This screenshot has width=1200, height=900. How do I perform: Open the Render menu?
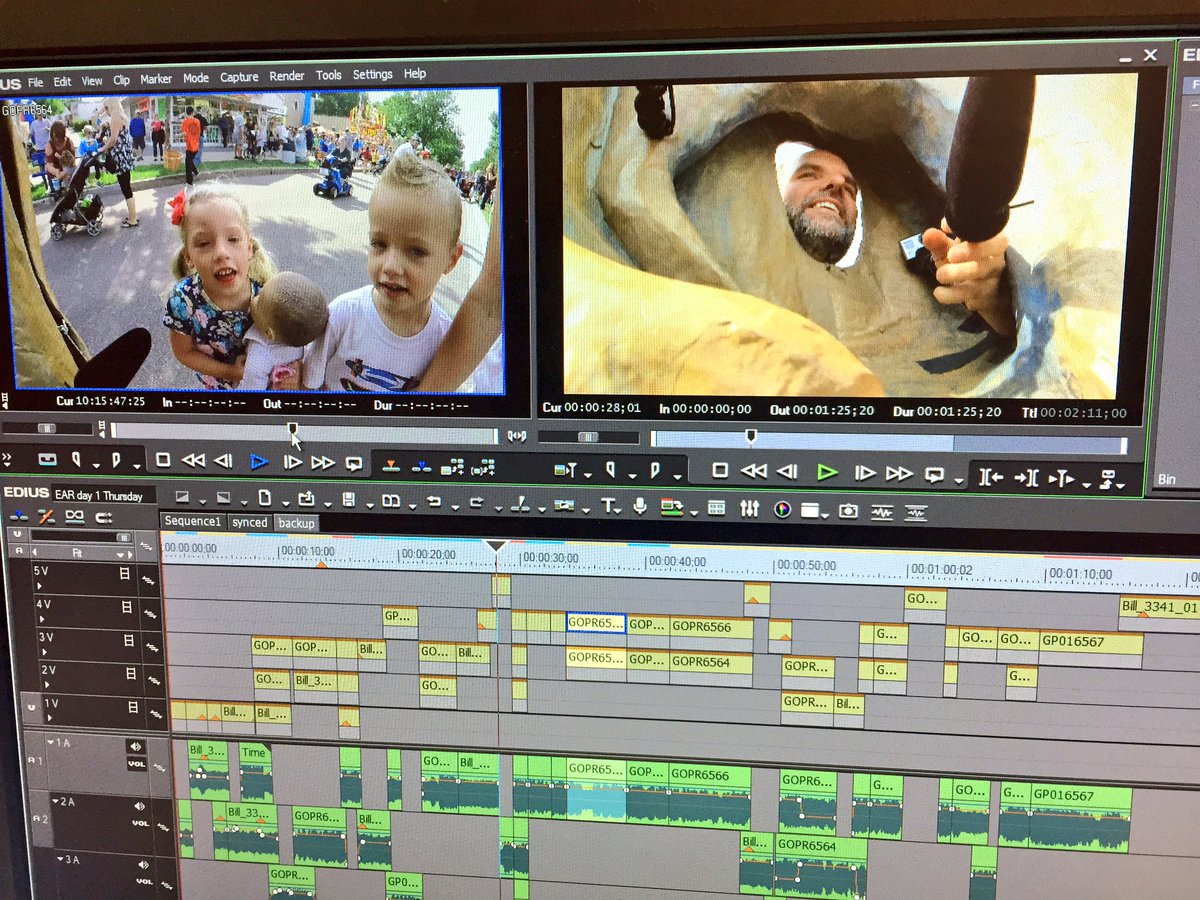click(x=287, y=76)
